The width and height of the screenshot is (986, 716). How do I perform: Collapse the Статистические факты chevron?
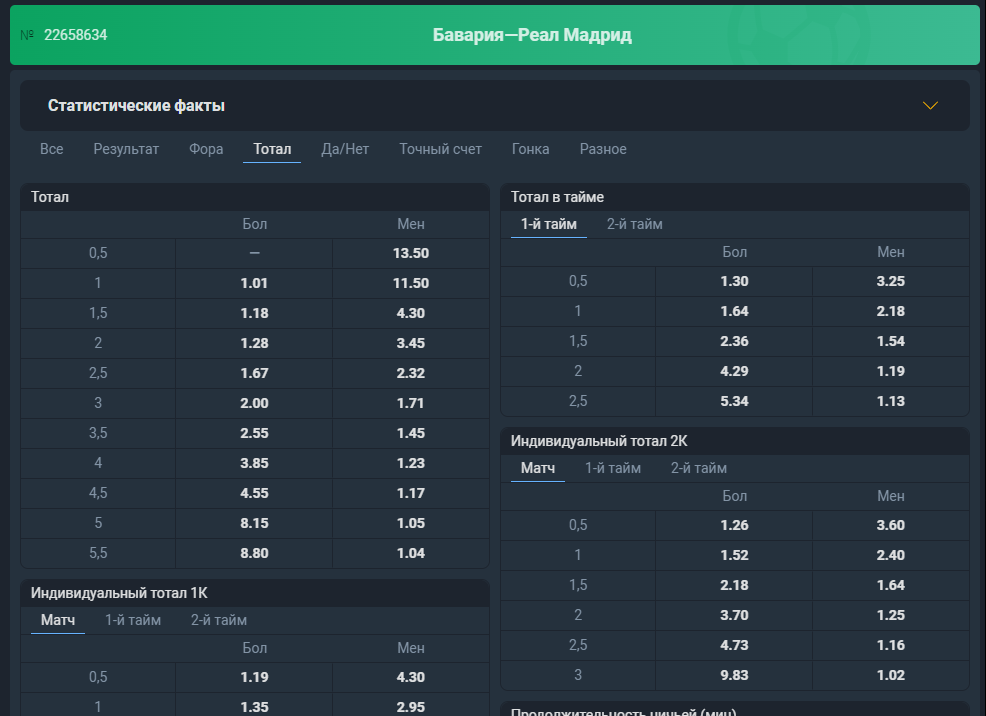(930, 106)
